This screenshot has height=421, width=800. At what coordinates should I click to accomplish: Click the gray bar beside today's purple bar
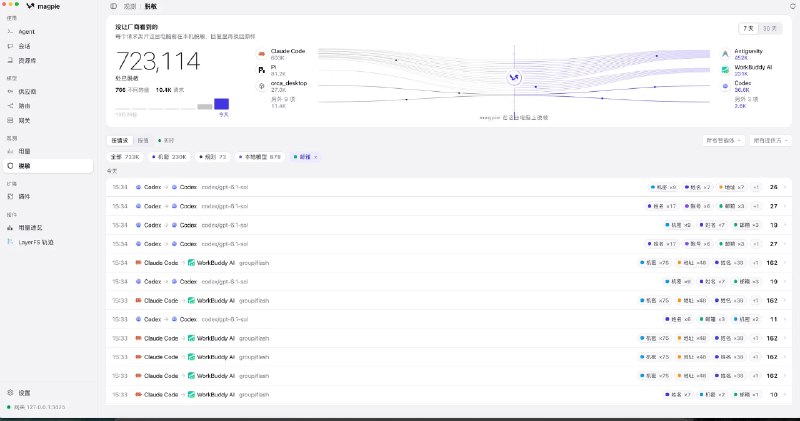[x=205, y=107]
